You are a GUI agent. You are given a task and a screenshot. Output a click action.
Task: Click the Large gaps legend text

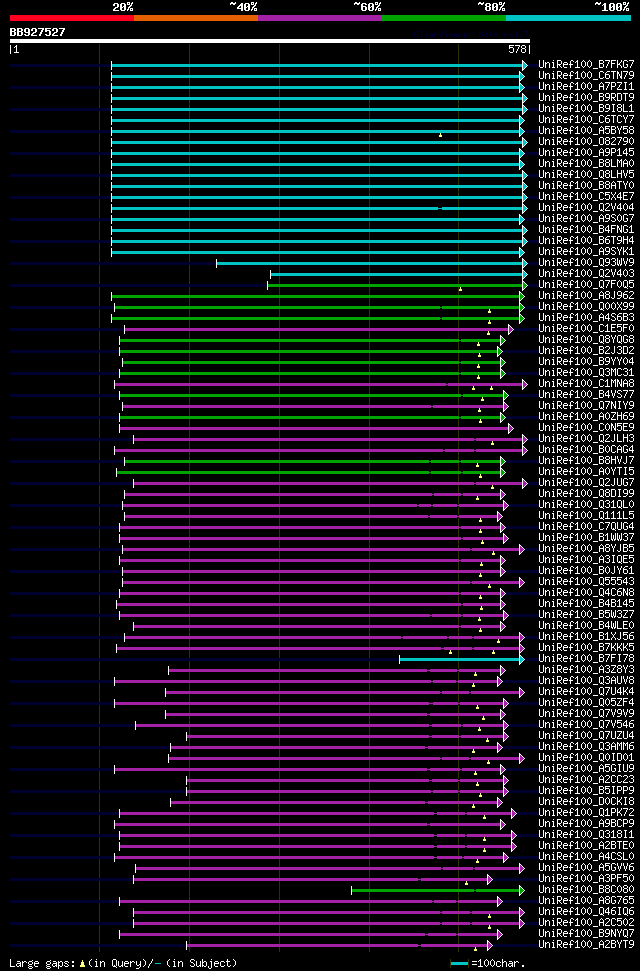click(x=123, y=963)
